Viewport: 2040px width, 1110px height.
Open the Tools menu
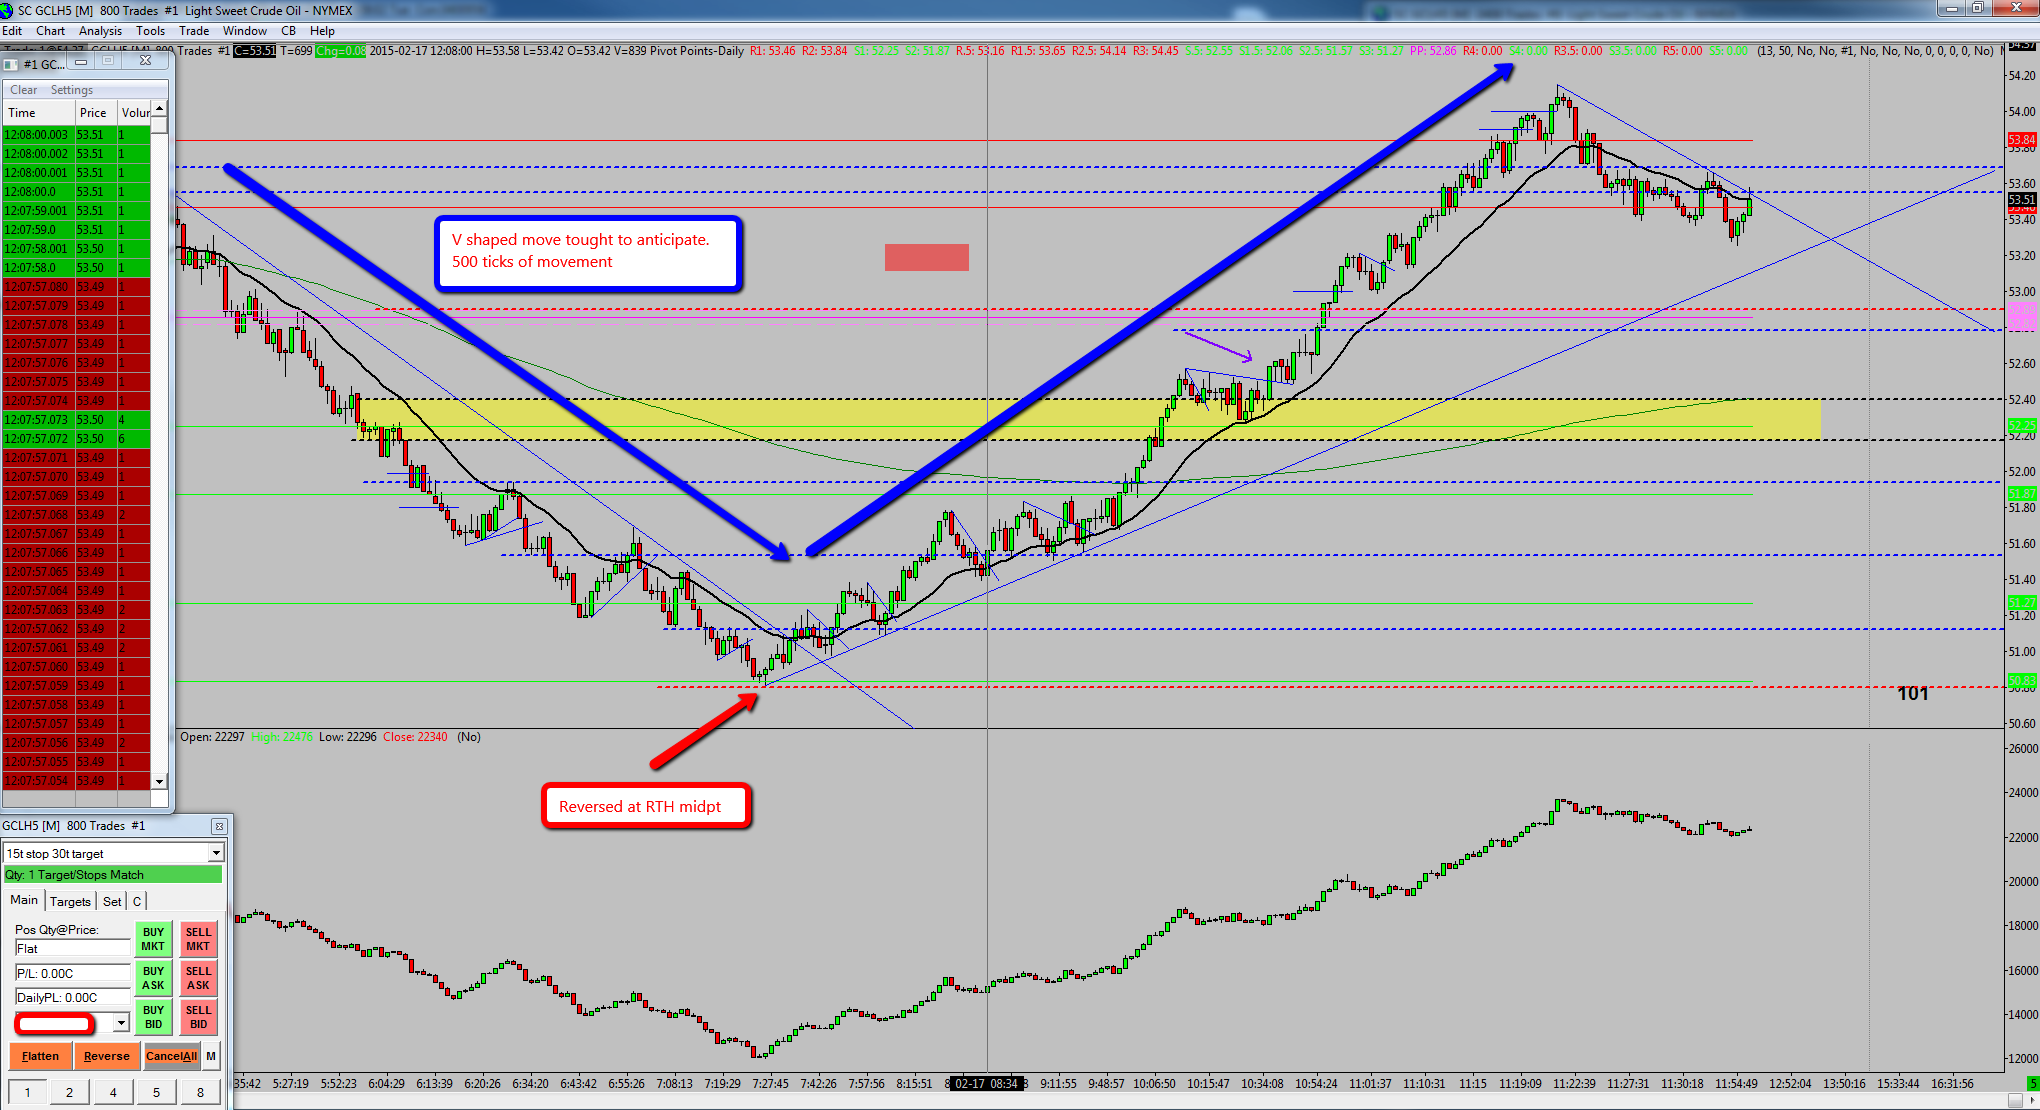pos(150,31)
